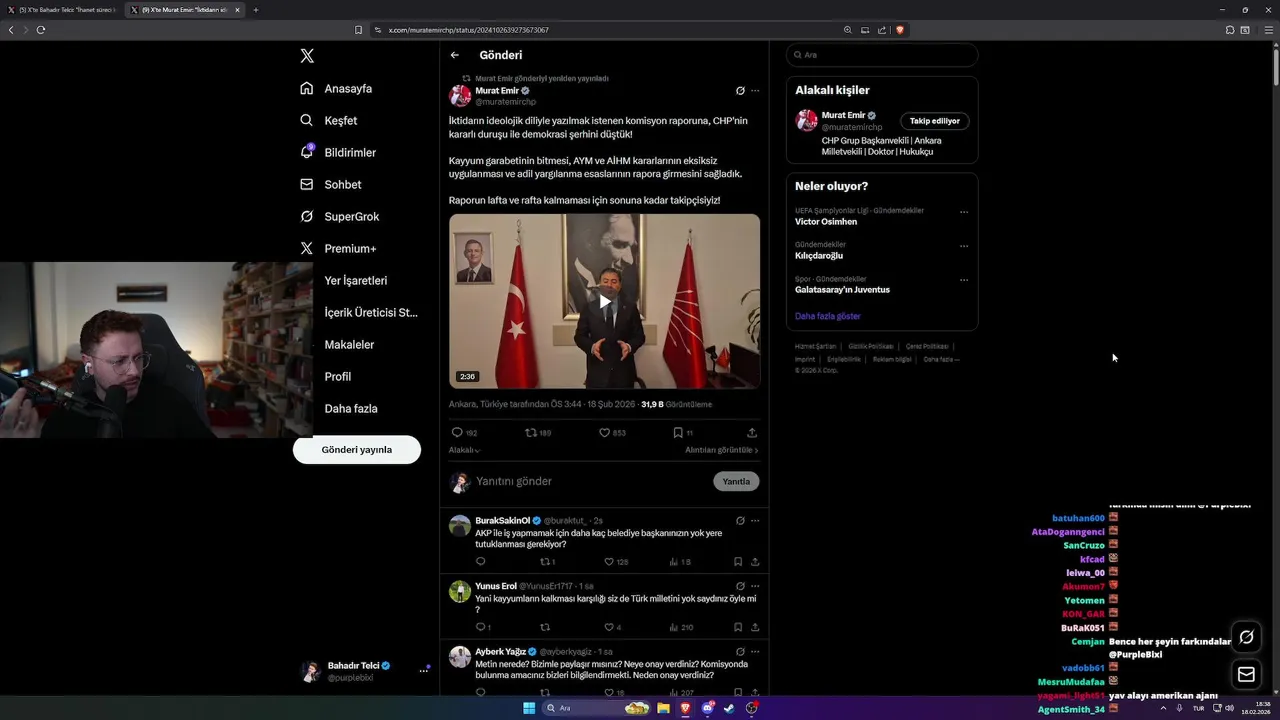Open more options on Yunus Erol's reply
This screenshot has width=1280, height=720.
tap(755, 586)
